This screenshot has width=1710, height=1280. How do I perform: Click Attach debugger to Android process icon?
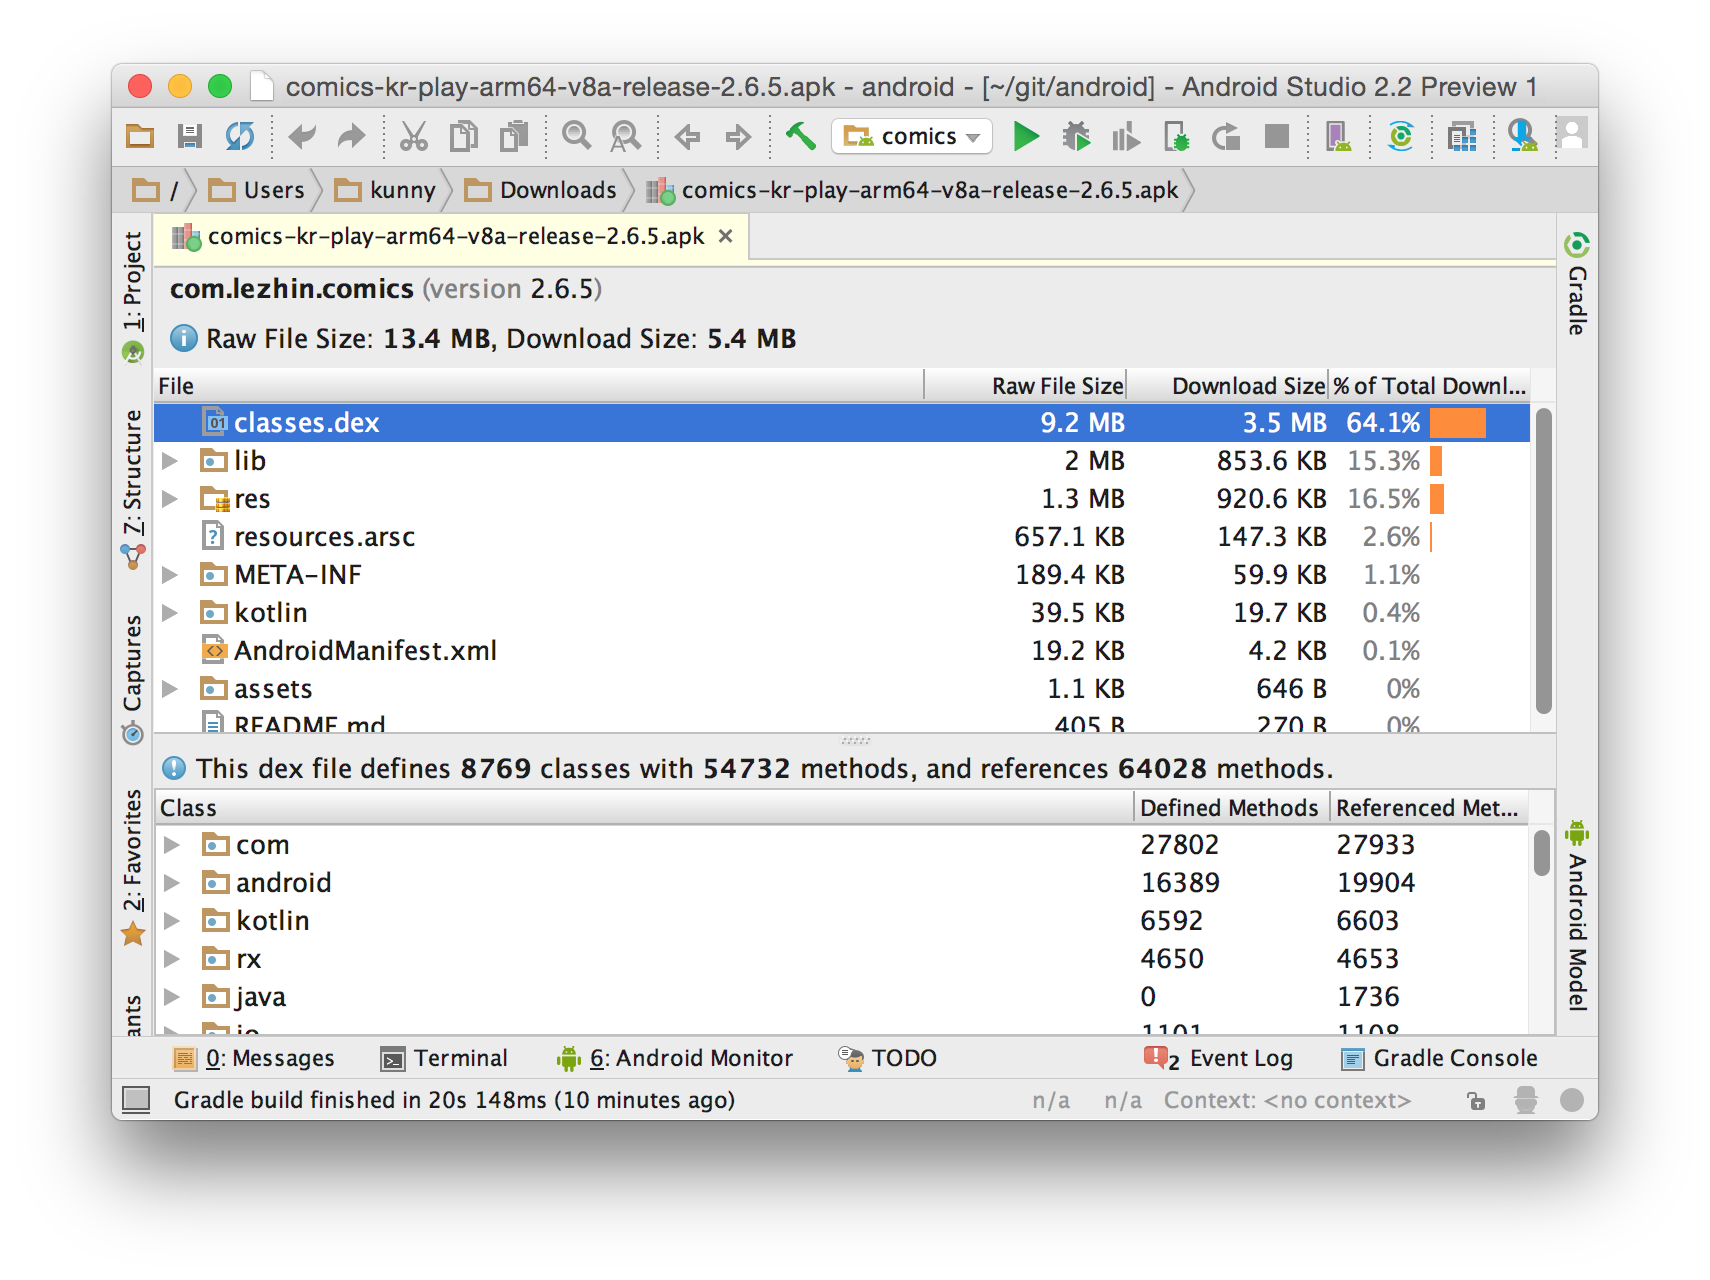tap(1177, 136)
